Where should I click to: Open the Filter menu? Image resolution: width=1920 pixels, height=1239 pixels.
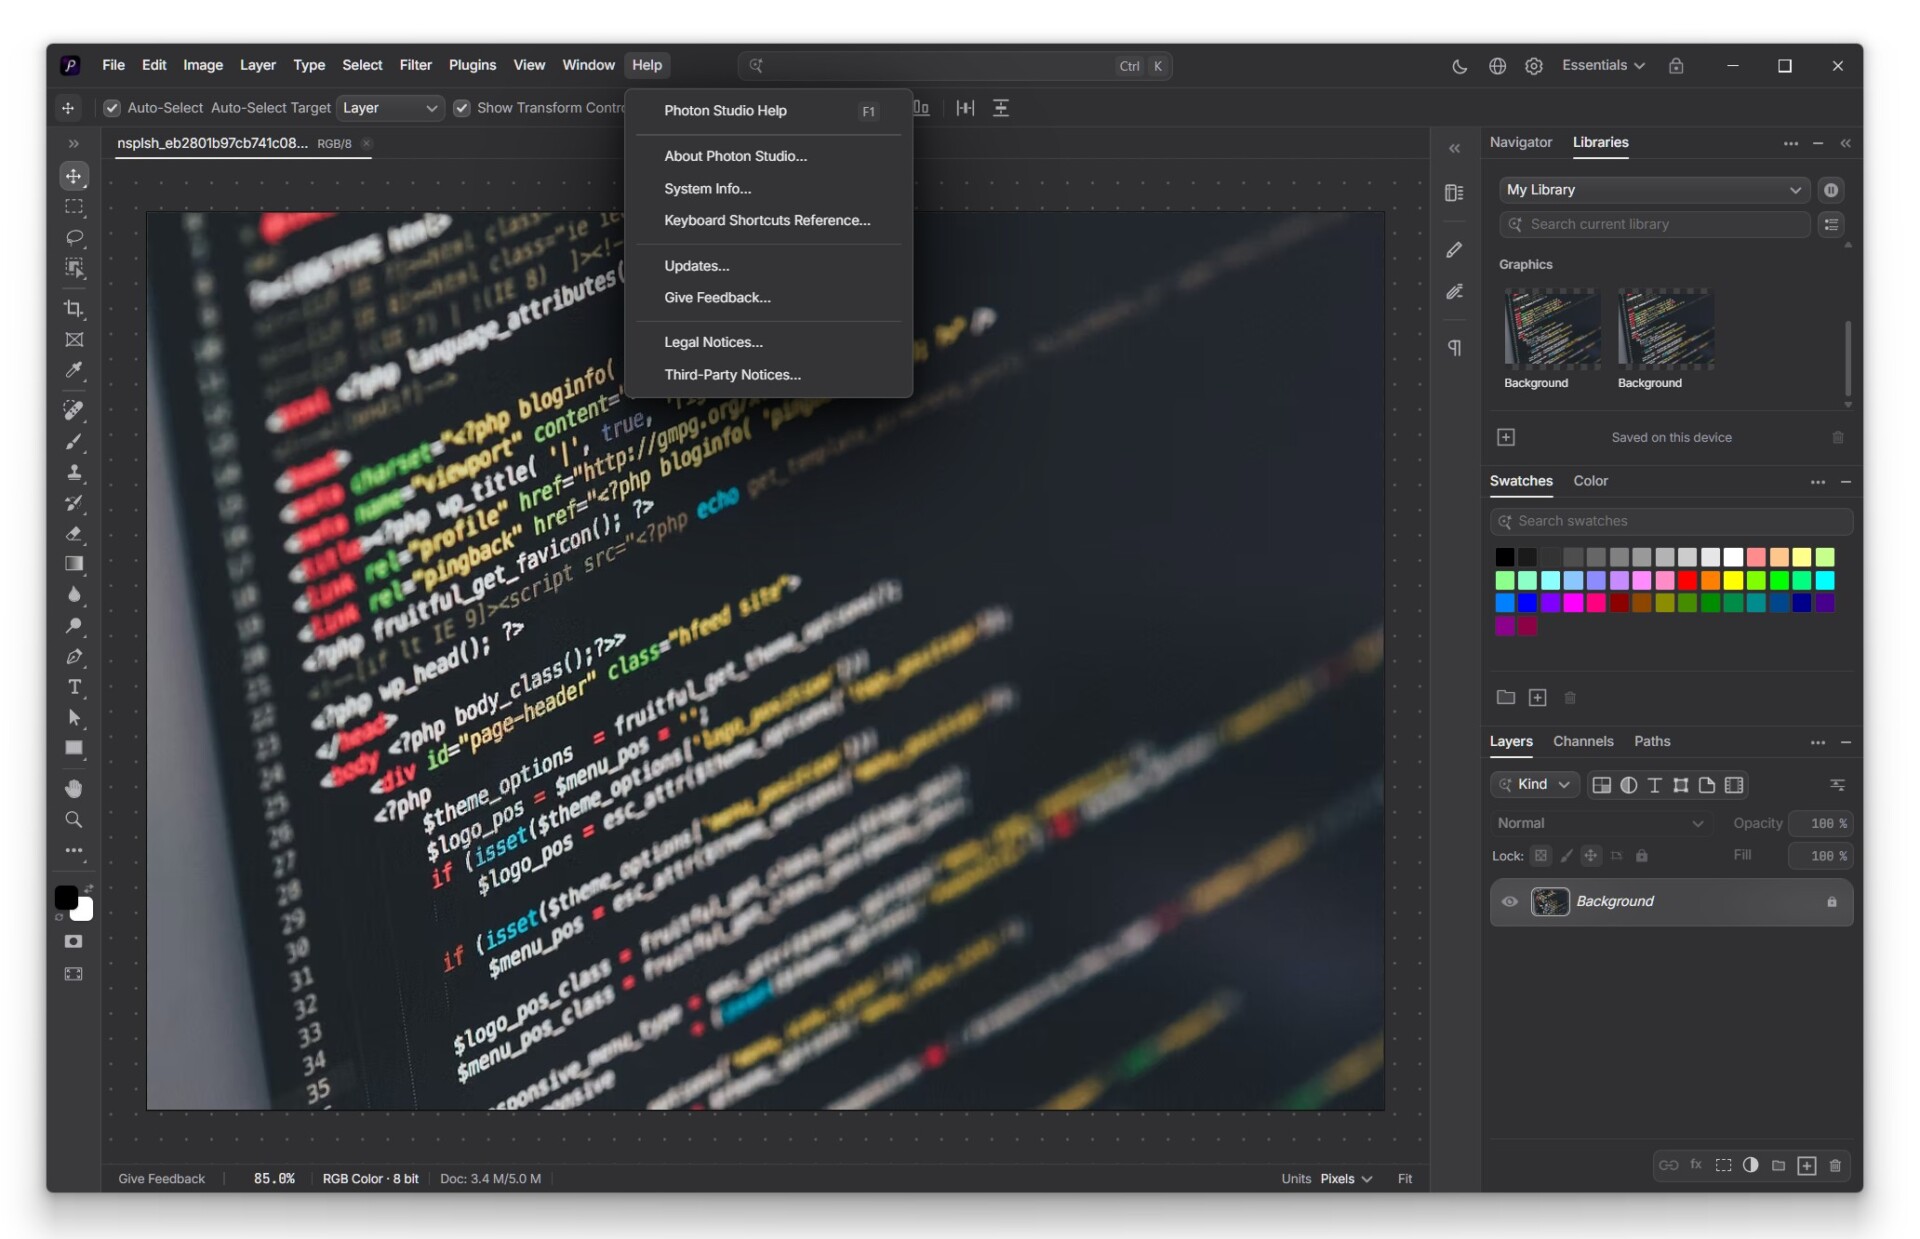[415, 66]
